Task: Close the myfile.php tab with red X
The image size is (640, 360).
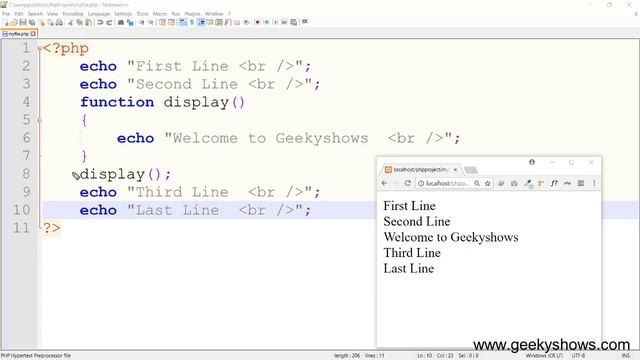Action: pos(33,34)
